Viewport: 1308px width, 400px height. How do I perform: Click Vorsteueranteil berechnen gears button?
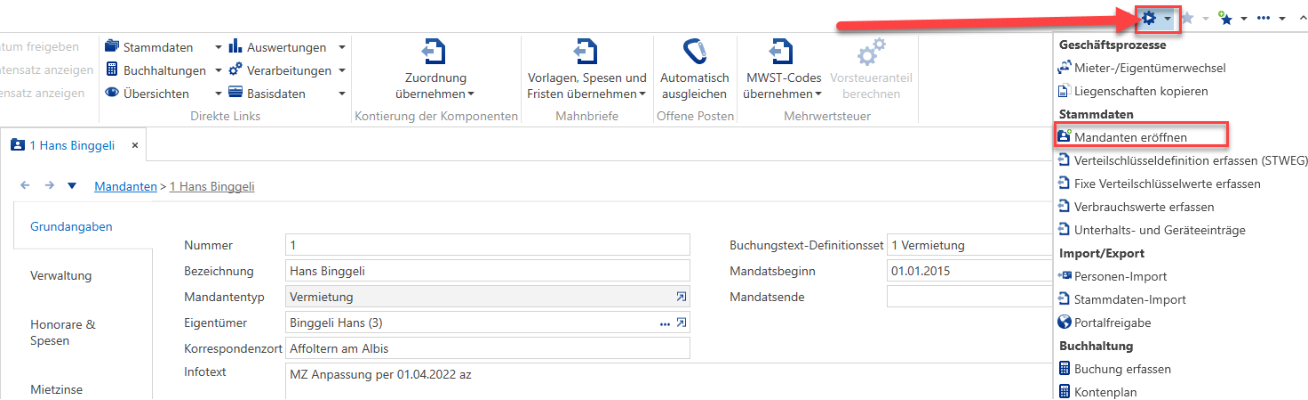pyautogui.click(x=871, y=68)
